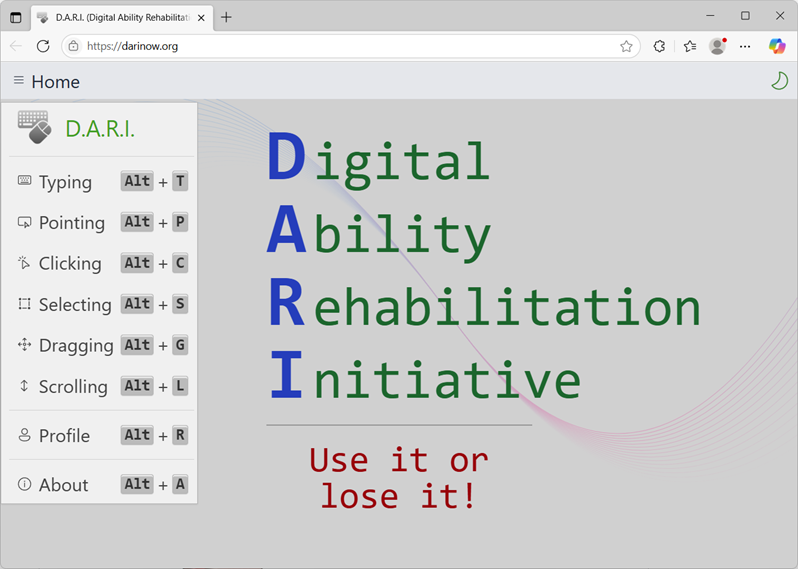798x569 pixels.
Task: Click the Home page heading
Action: tap(55, 81)
